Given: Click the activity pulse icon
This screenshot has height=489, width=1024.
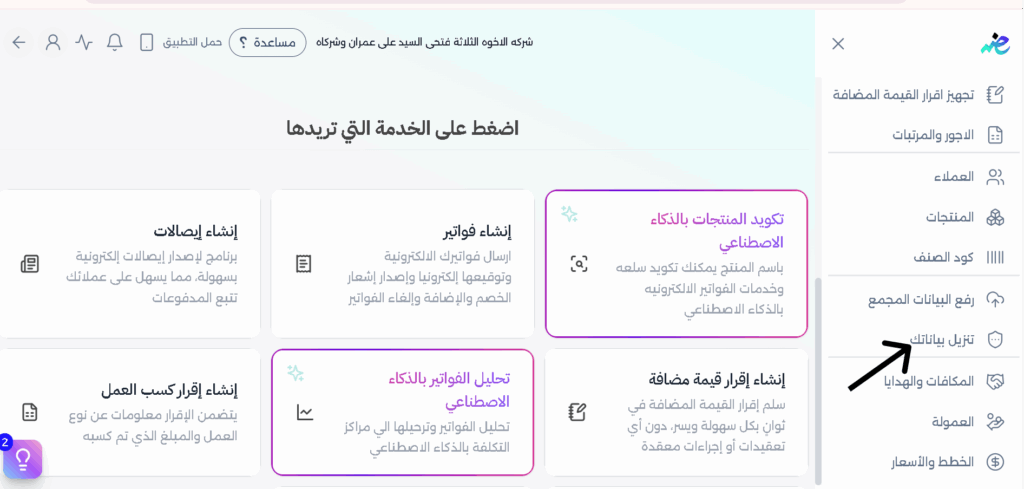Looking at the screenshot, I should 84,43.
